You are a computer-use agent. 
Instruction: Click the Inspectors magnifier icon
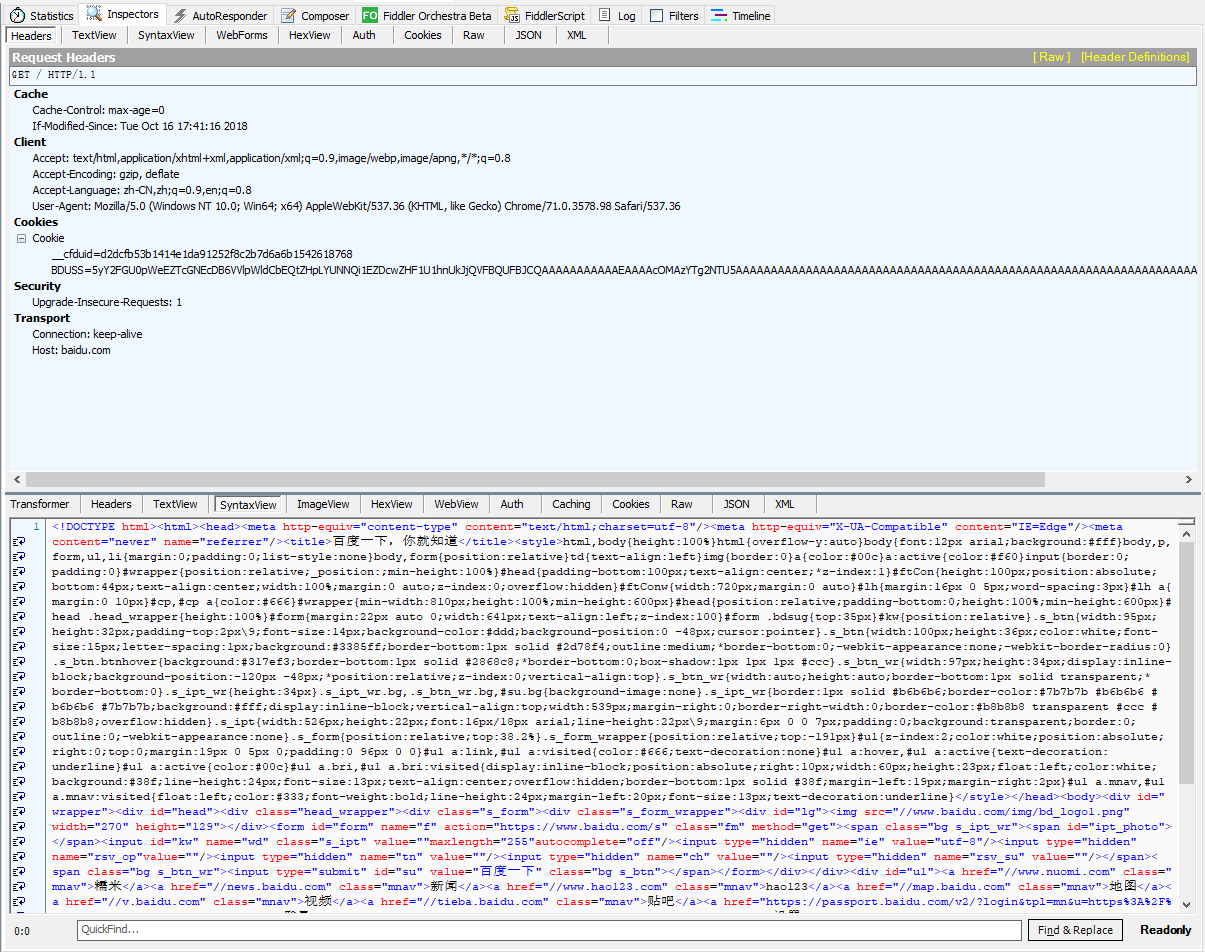[94, 14]
